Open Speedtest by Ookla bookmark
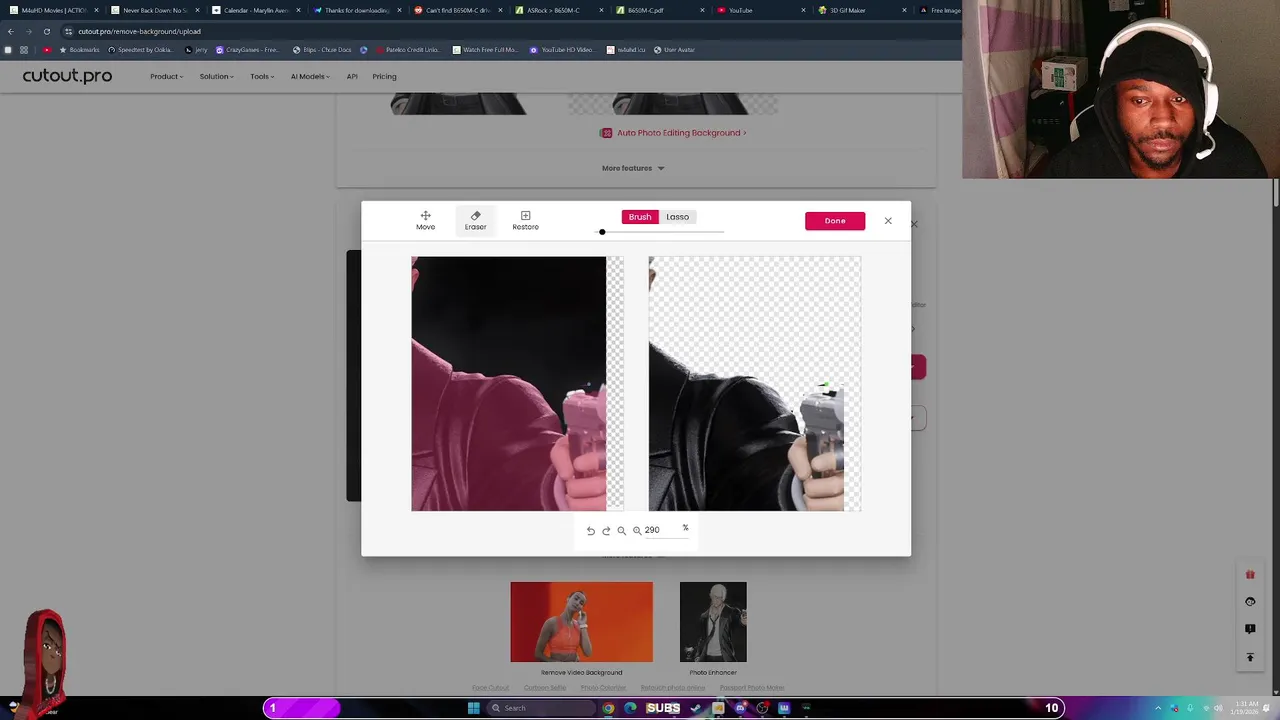Screen dimensions: 1280x720 click(x=139, y=50)
